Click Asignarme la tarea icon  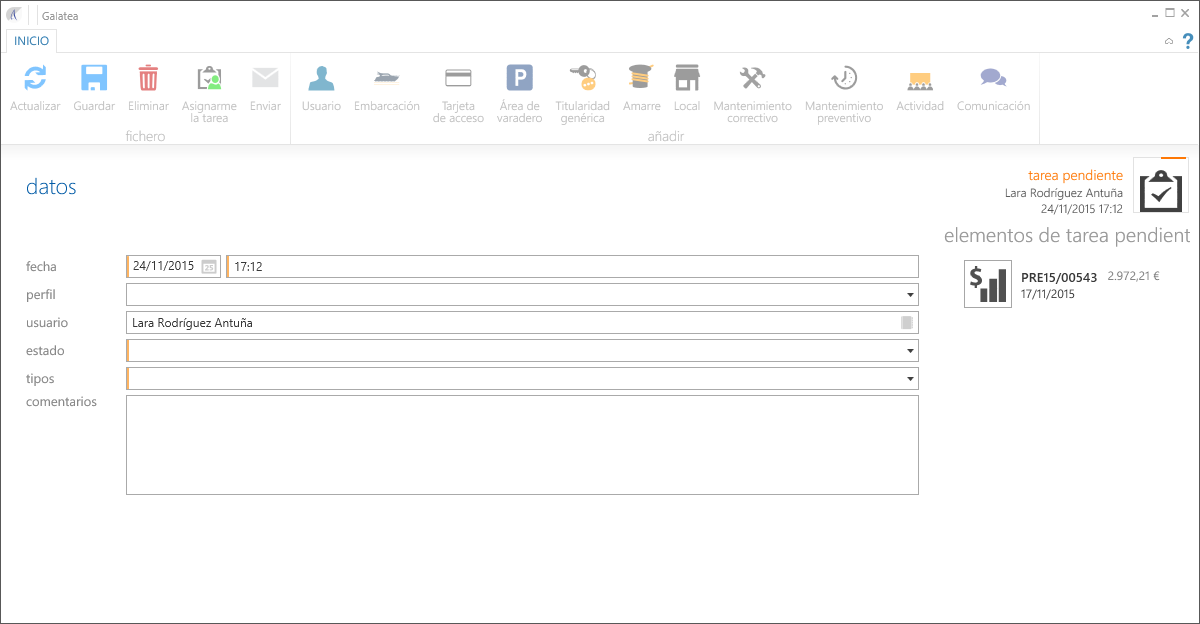(x=209, y=80)
